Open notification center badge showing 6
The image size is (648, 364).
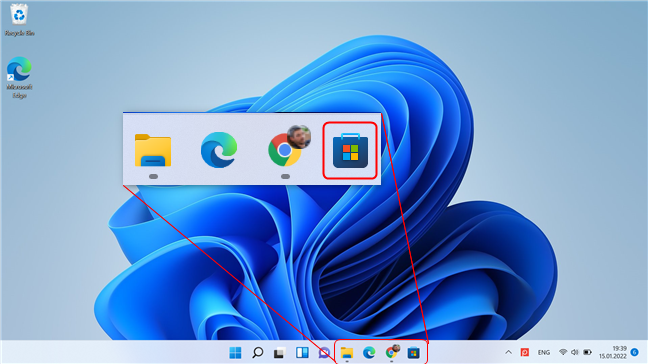click(x=635, y=352)
